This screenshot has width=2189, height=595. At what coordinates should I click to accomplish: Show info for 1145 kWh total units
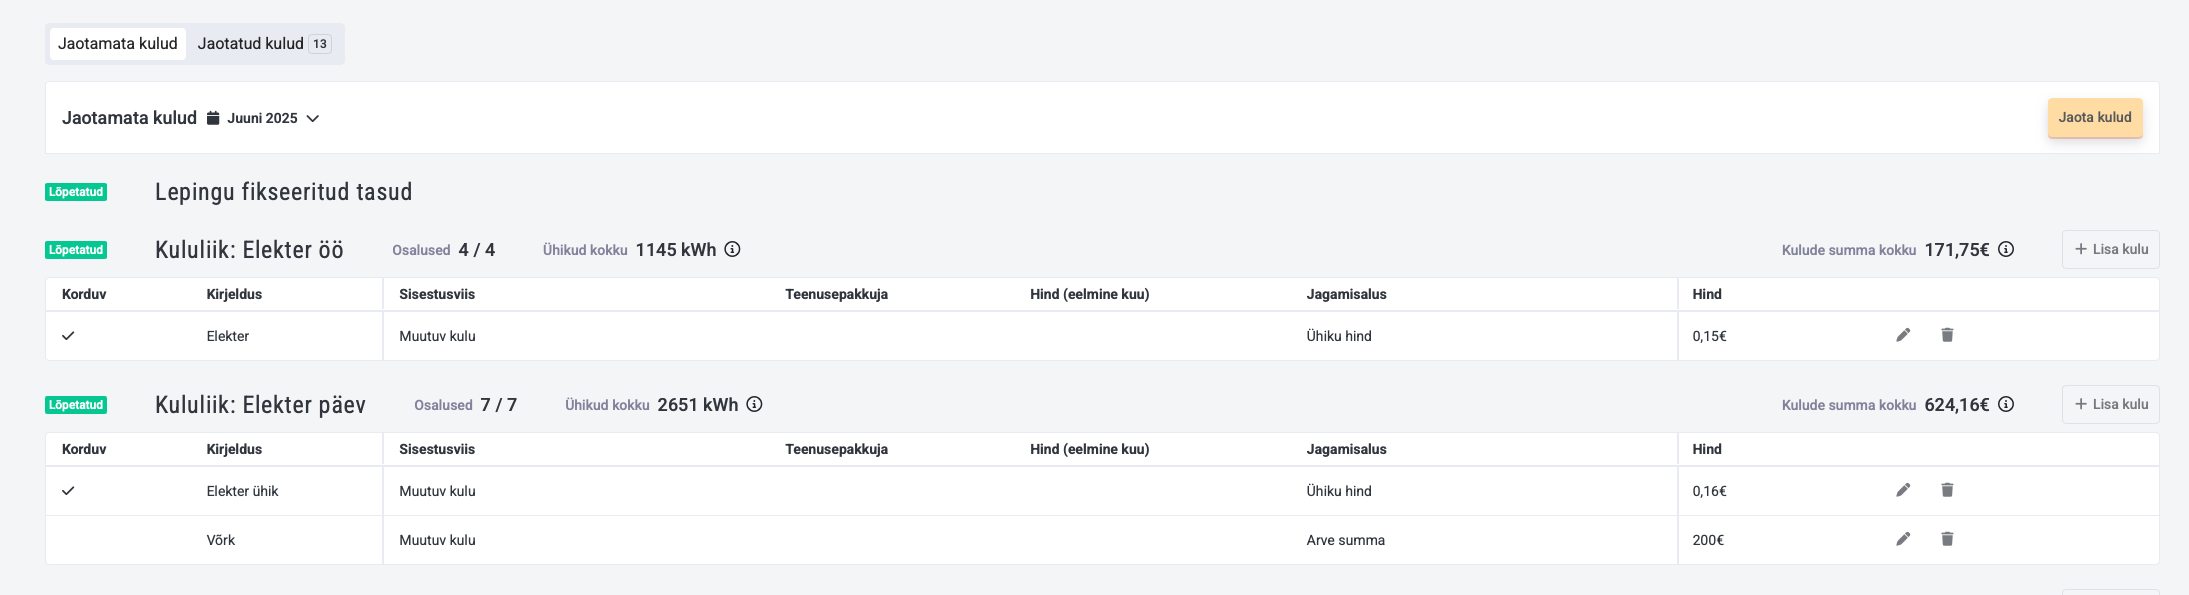coord(732,249)
